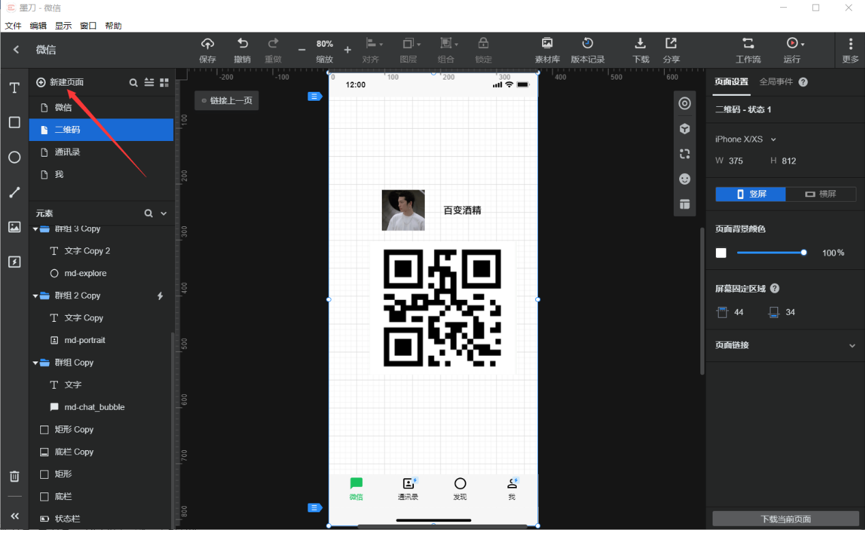Image resolution: width=865 pixels, height=535 pixels.
Task: Select 横屏 landscape orientation
Action: [821, 194]
